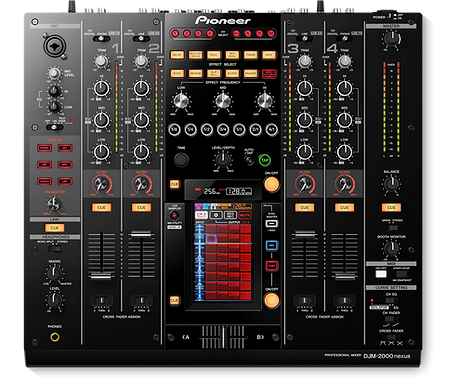The height and width of the screenshot is (380, 460).
Task: Activate the ROLL effect button
Action: click(214, 55)
